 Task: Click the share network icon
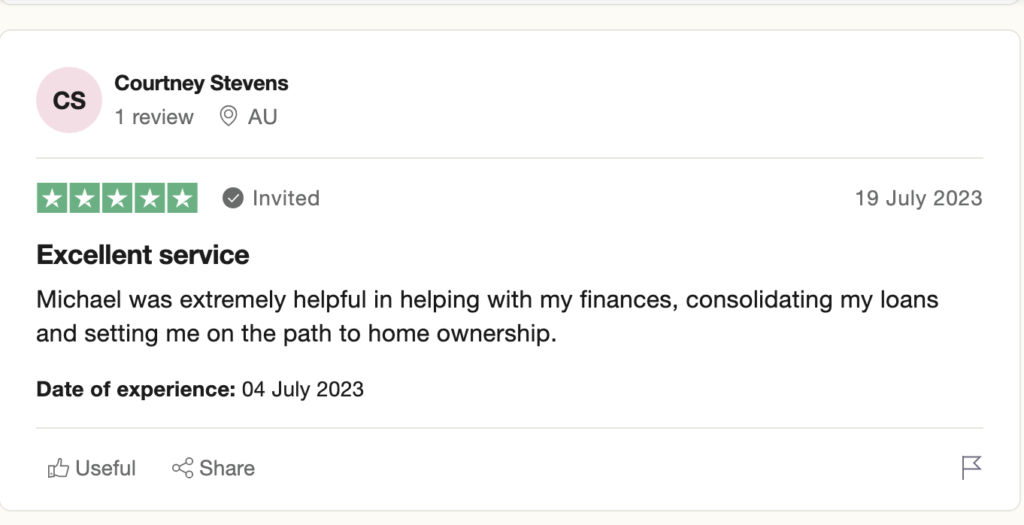pyautogui.click(x=182, y=468)
